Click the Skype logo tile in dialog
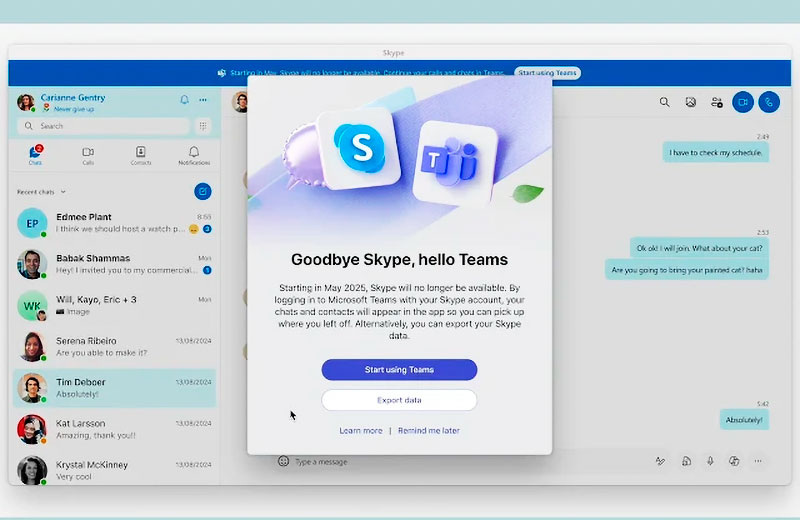This screenshot has width=800, height=520. (x=360, y=148)
